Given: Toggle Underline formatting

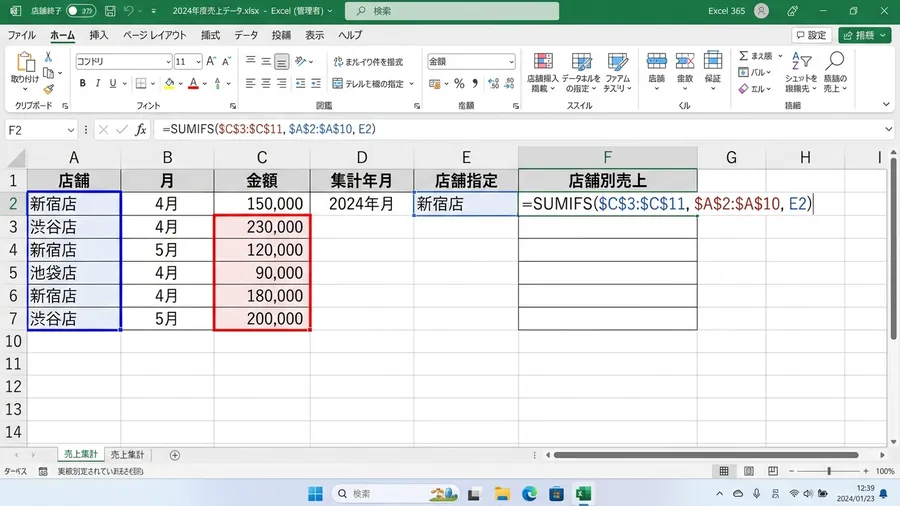Looking at the screenshot, I should click(x=113, y=84).
